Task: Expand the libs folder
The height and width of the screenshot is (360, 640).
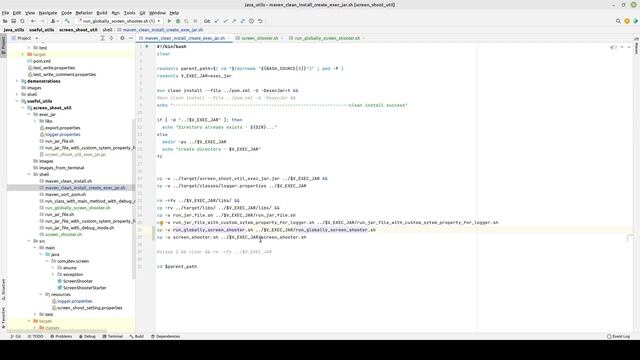Action: click(35, 121)
